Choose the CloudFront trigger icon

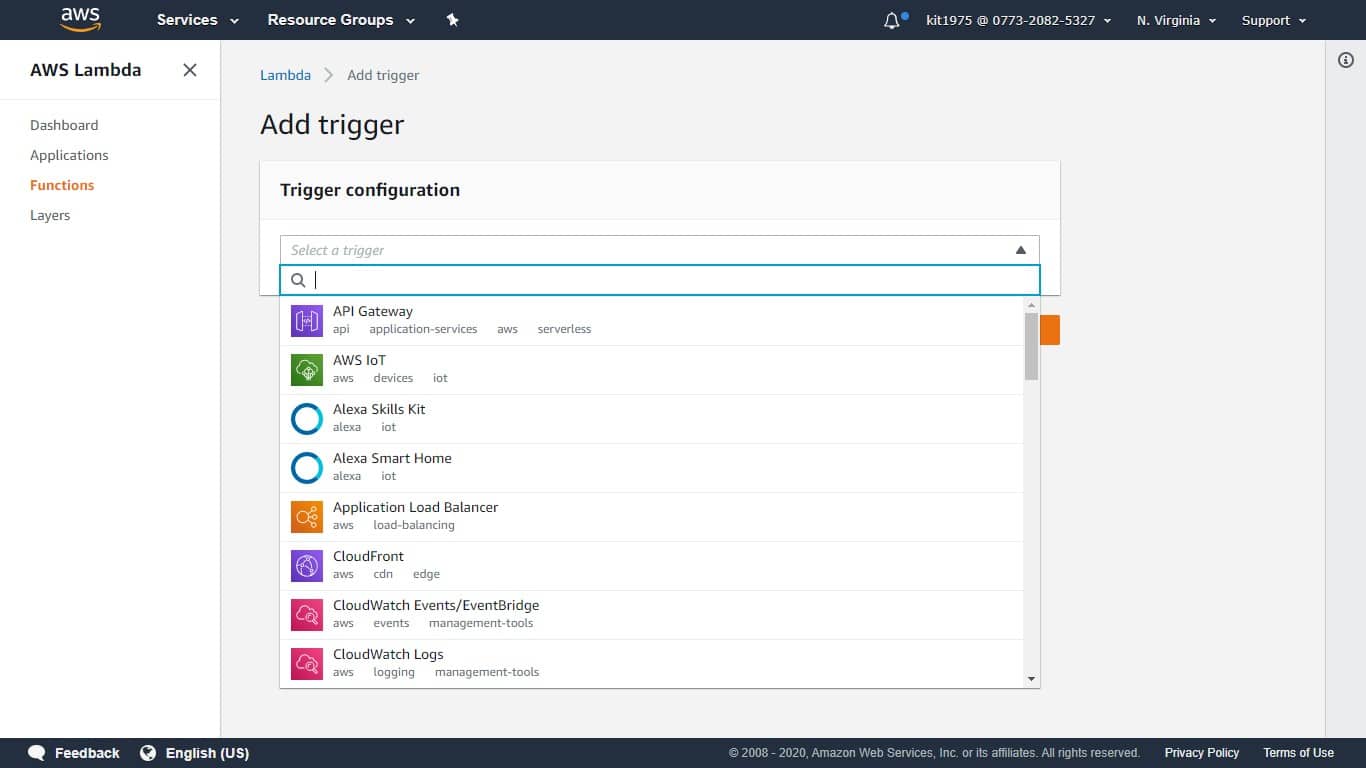[307, 566]
